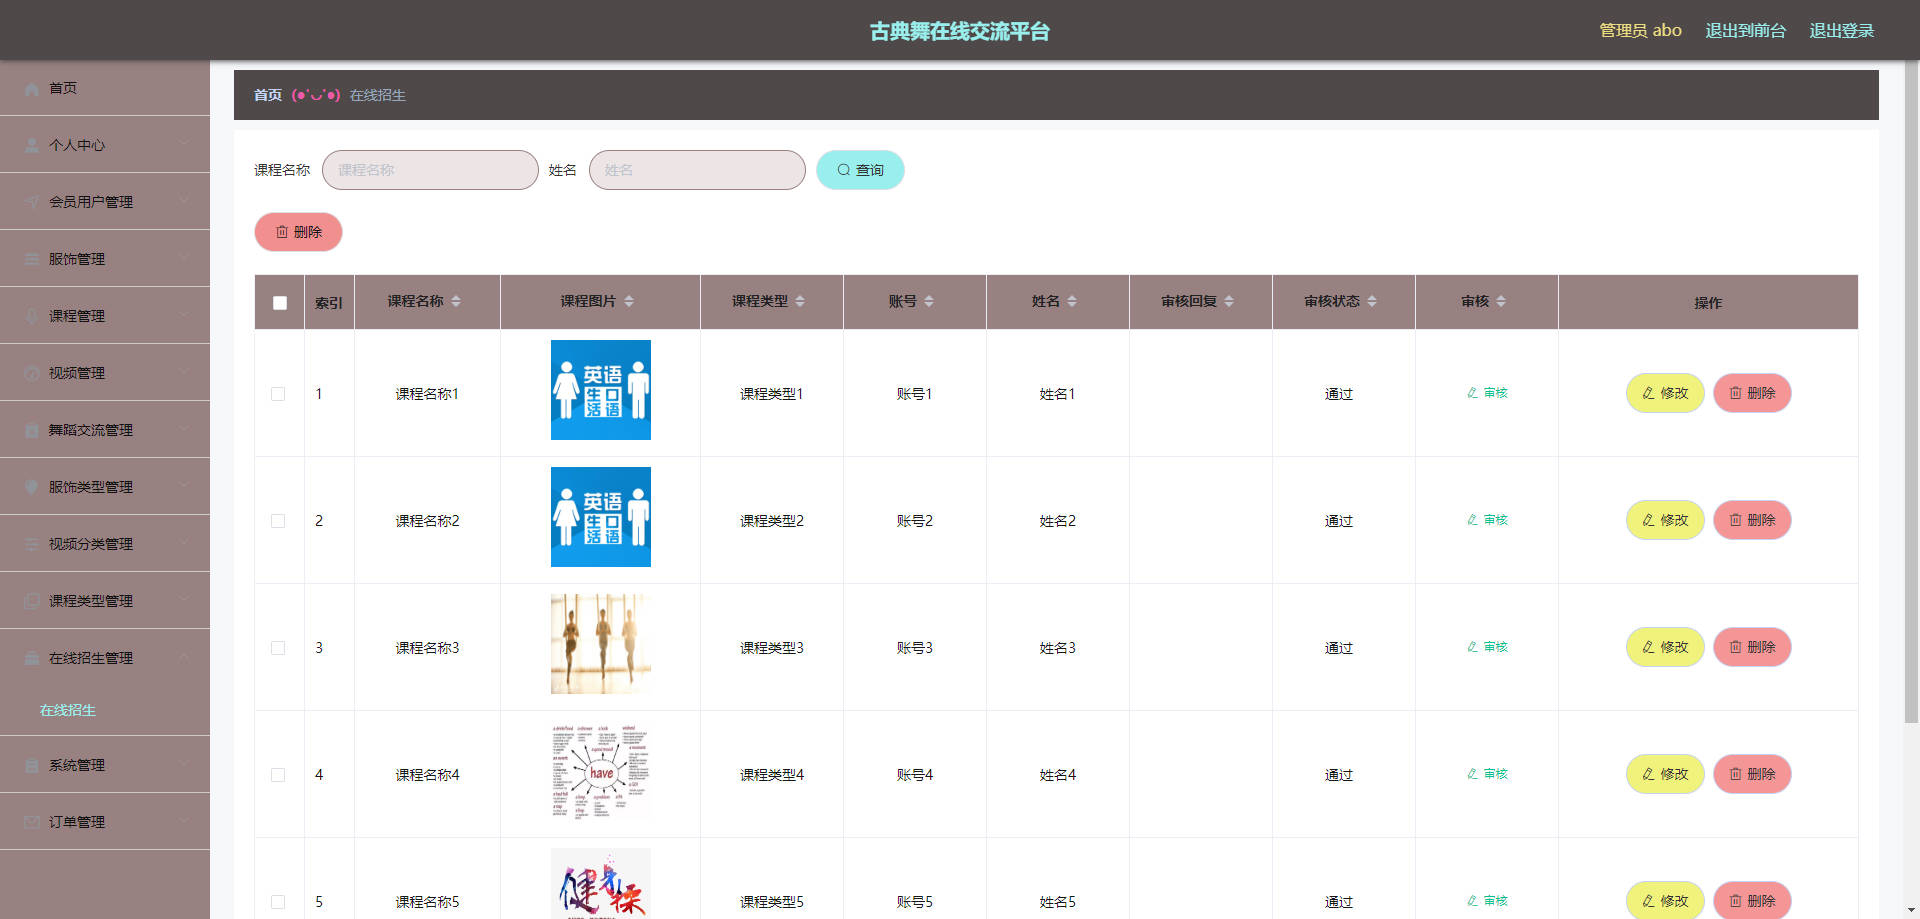
Task: Click the icon next to 服饰管理
Action: click(32, 260)
